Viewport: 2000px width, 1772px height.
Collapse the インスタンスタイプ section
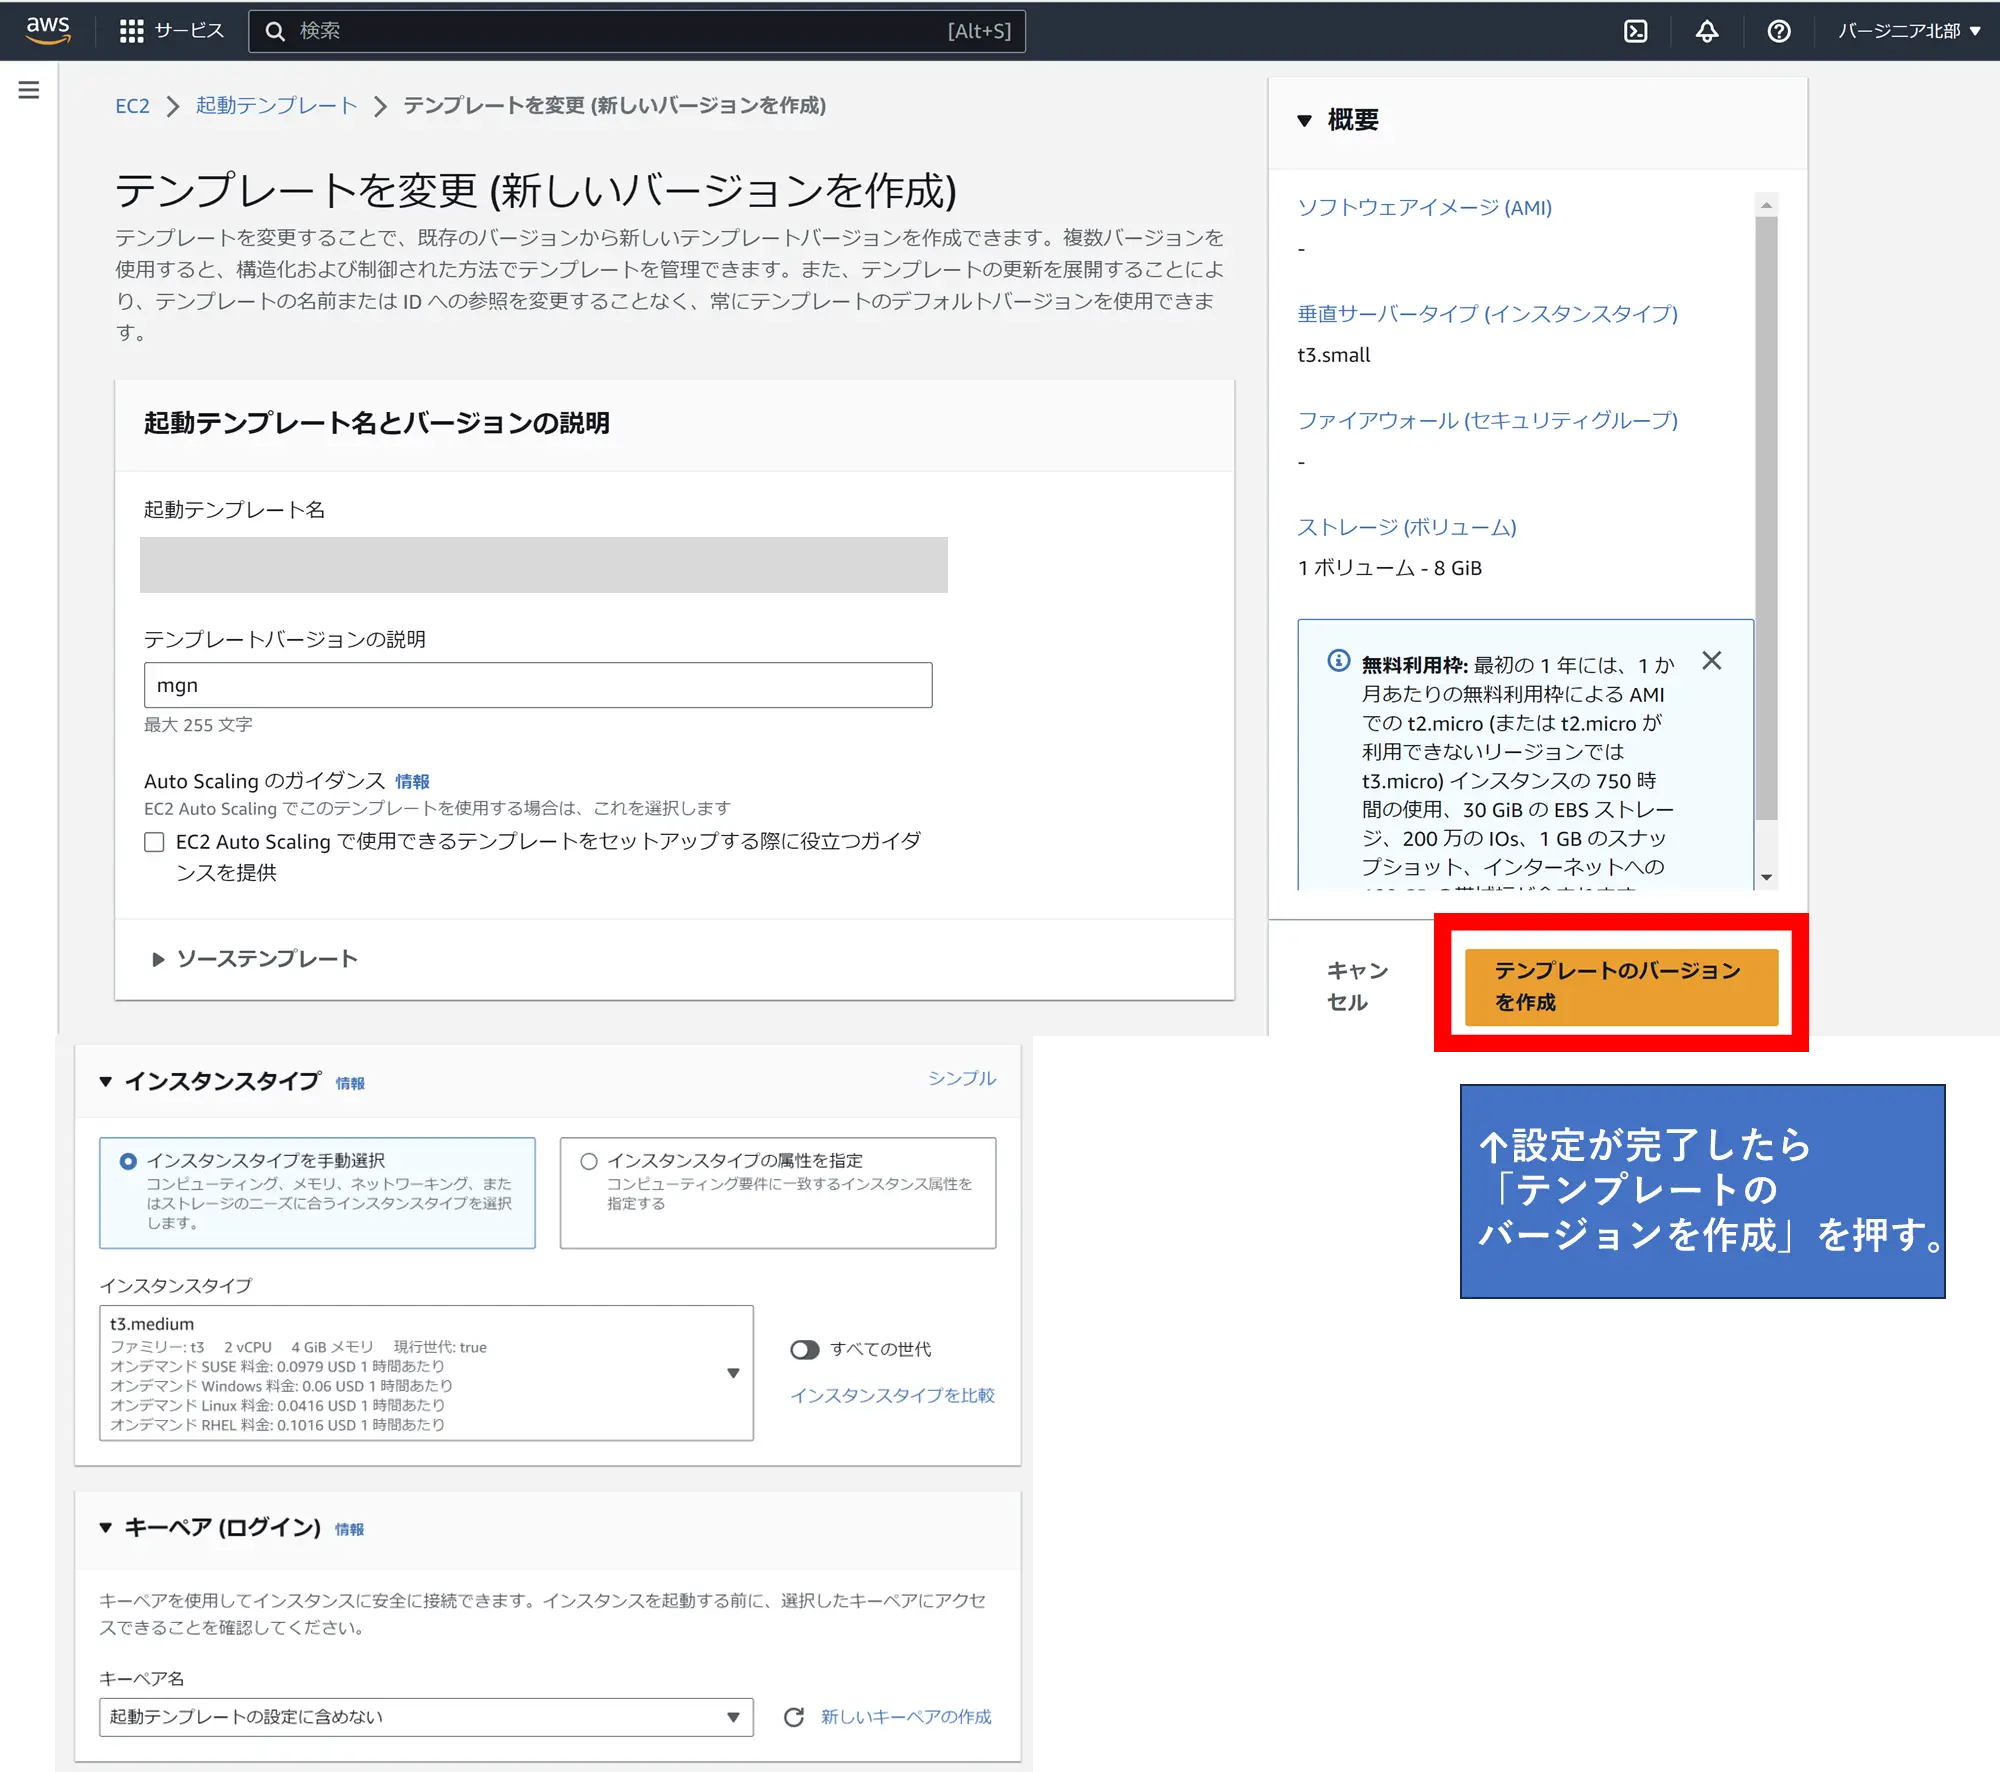[106, 1081]
